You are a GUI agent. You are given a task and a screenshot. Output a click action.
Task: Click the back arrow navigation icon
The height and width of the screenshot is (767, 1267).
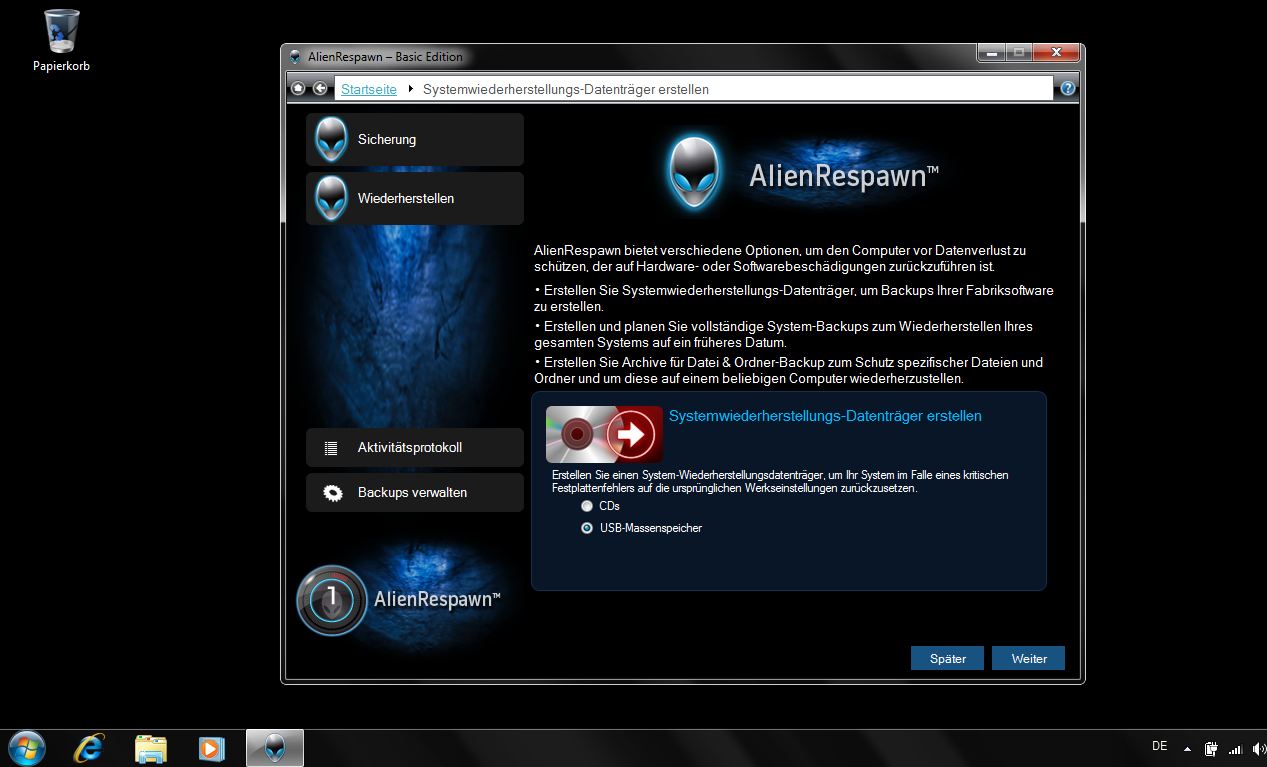[320, 88]
